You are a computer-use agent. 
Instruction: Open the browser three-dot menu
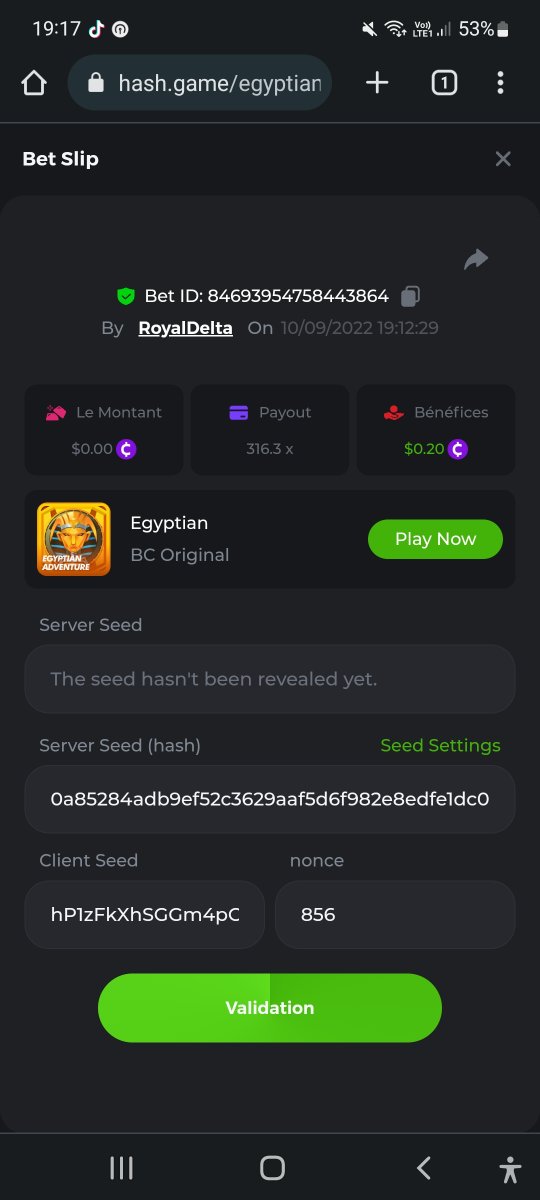[x=500, y=83]
